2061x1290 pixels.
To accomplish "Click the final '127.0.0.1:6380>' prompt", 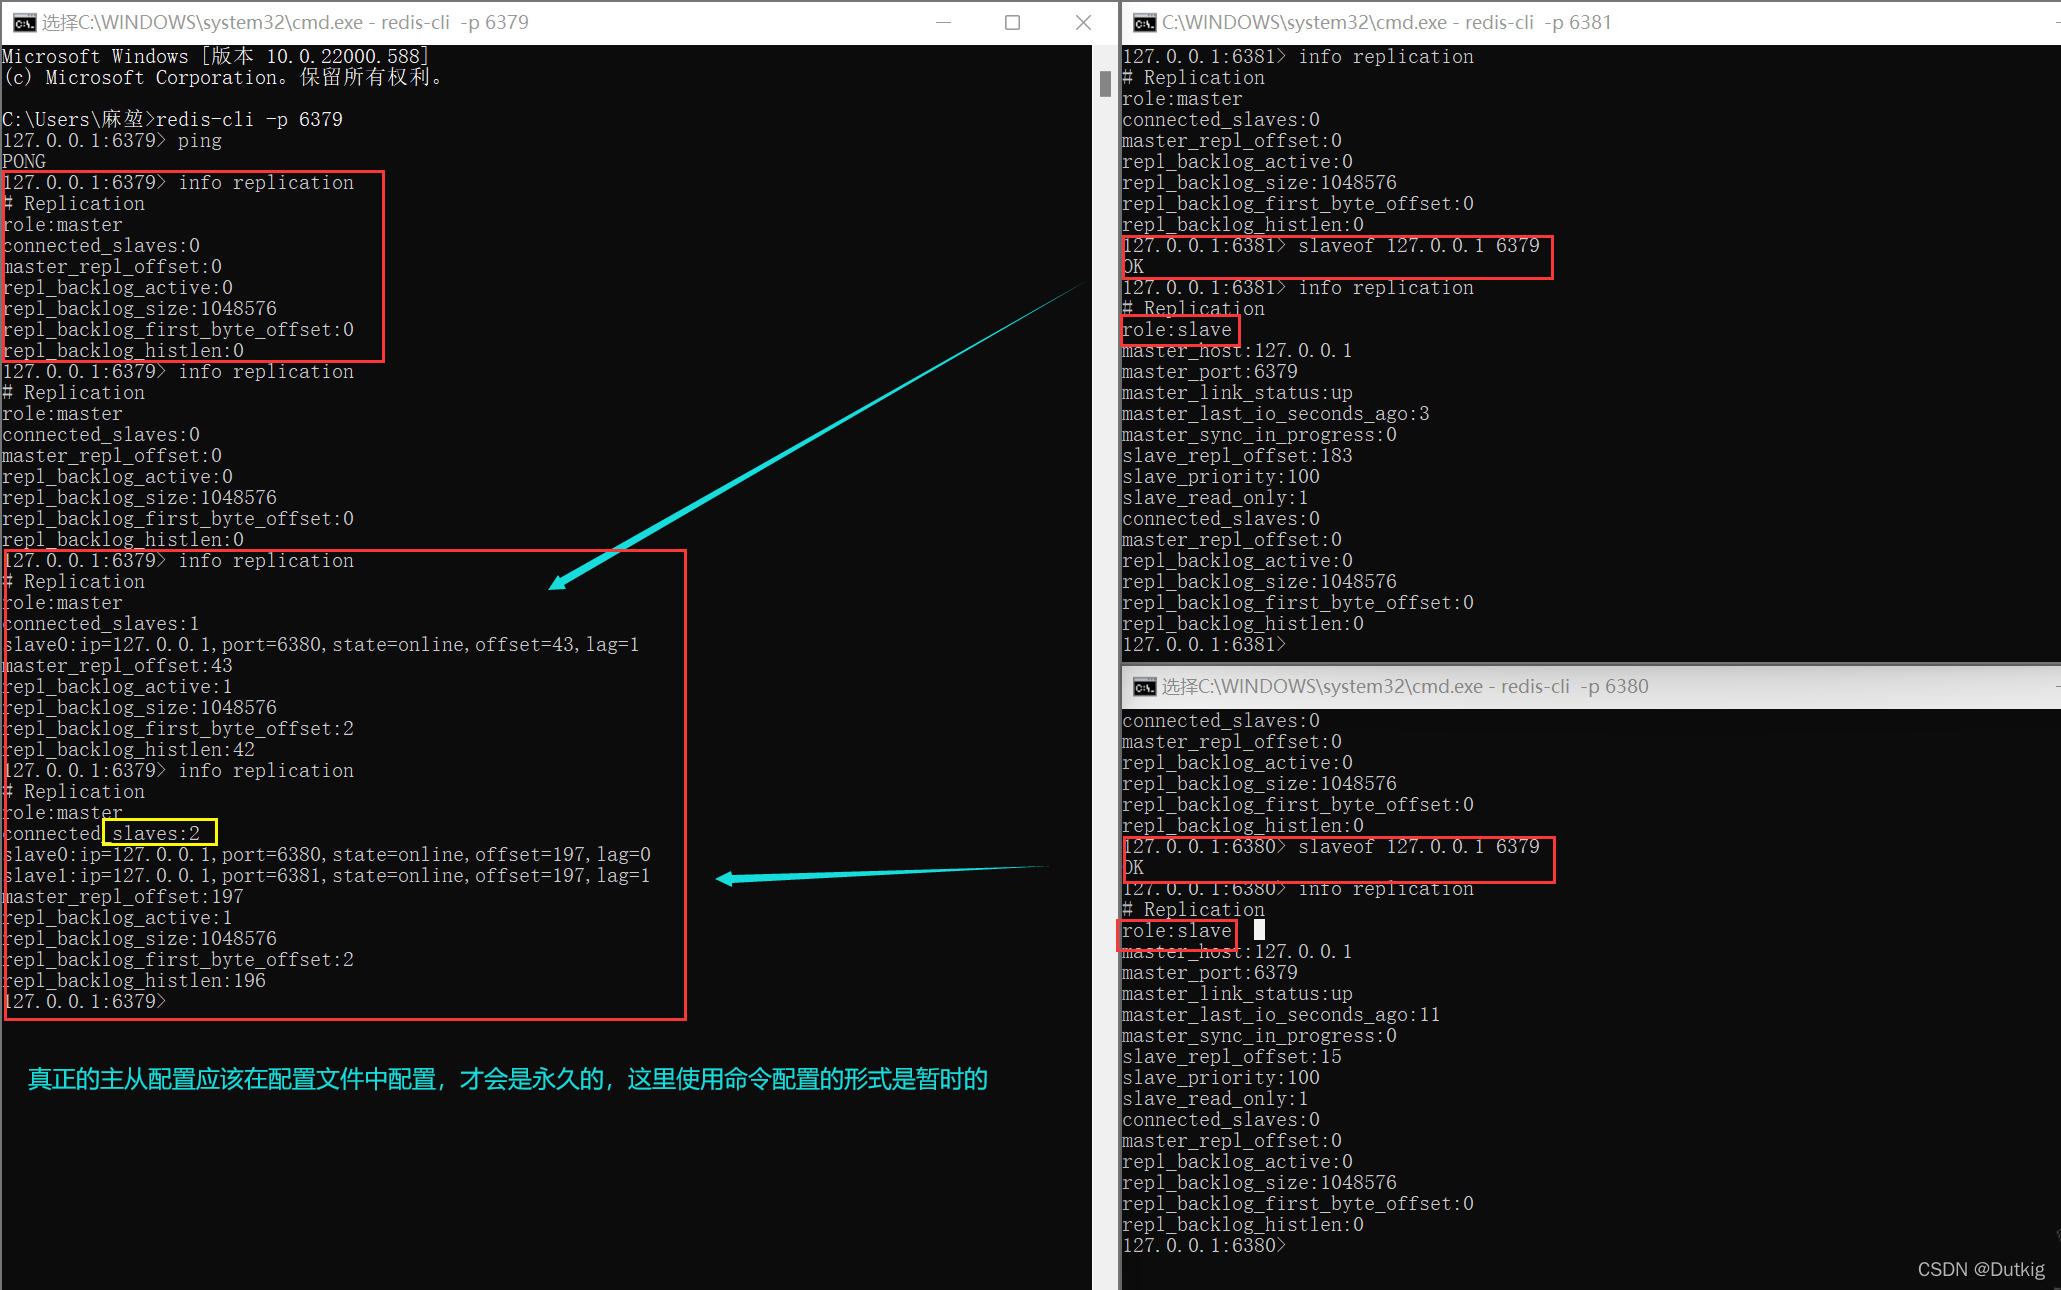I will [1204, 1246].
